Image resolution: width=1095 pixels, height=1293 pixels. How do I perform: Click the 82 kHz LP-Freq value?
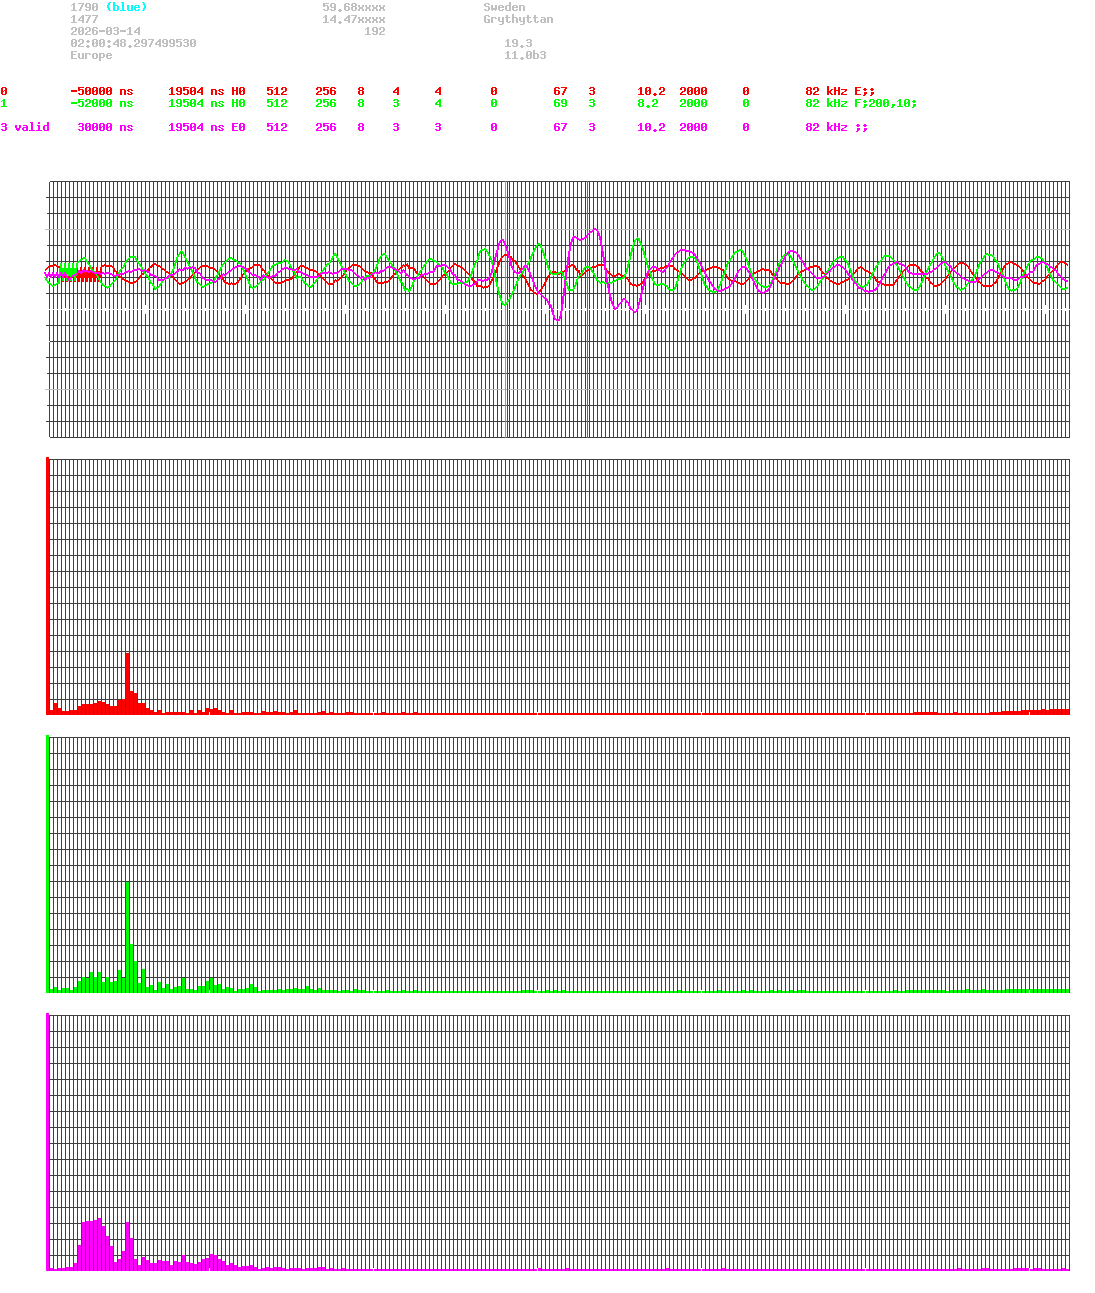click(824, 91)
